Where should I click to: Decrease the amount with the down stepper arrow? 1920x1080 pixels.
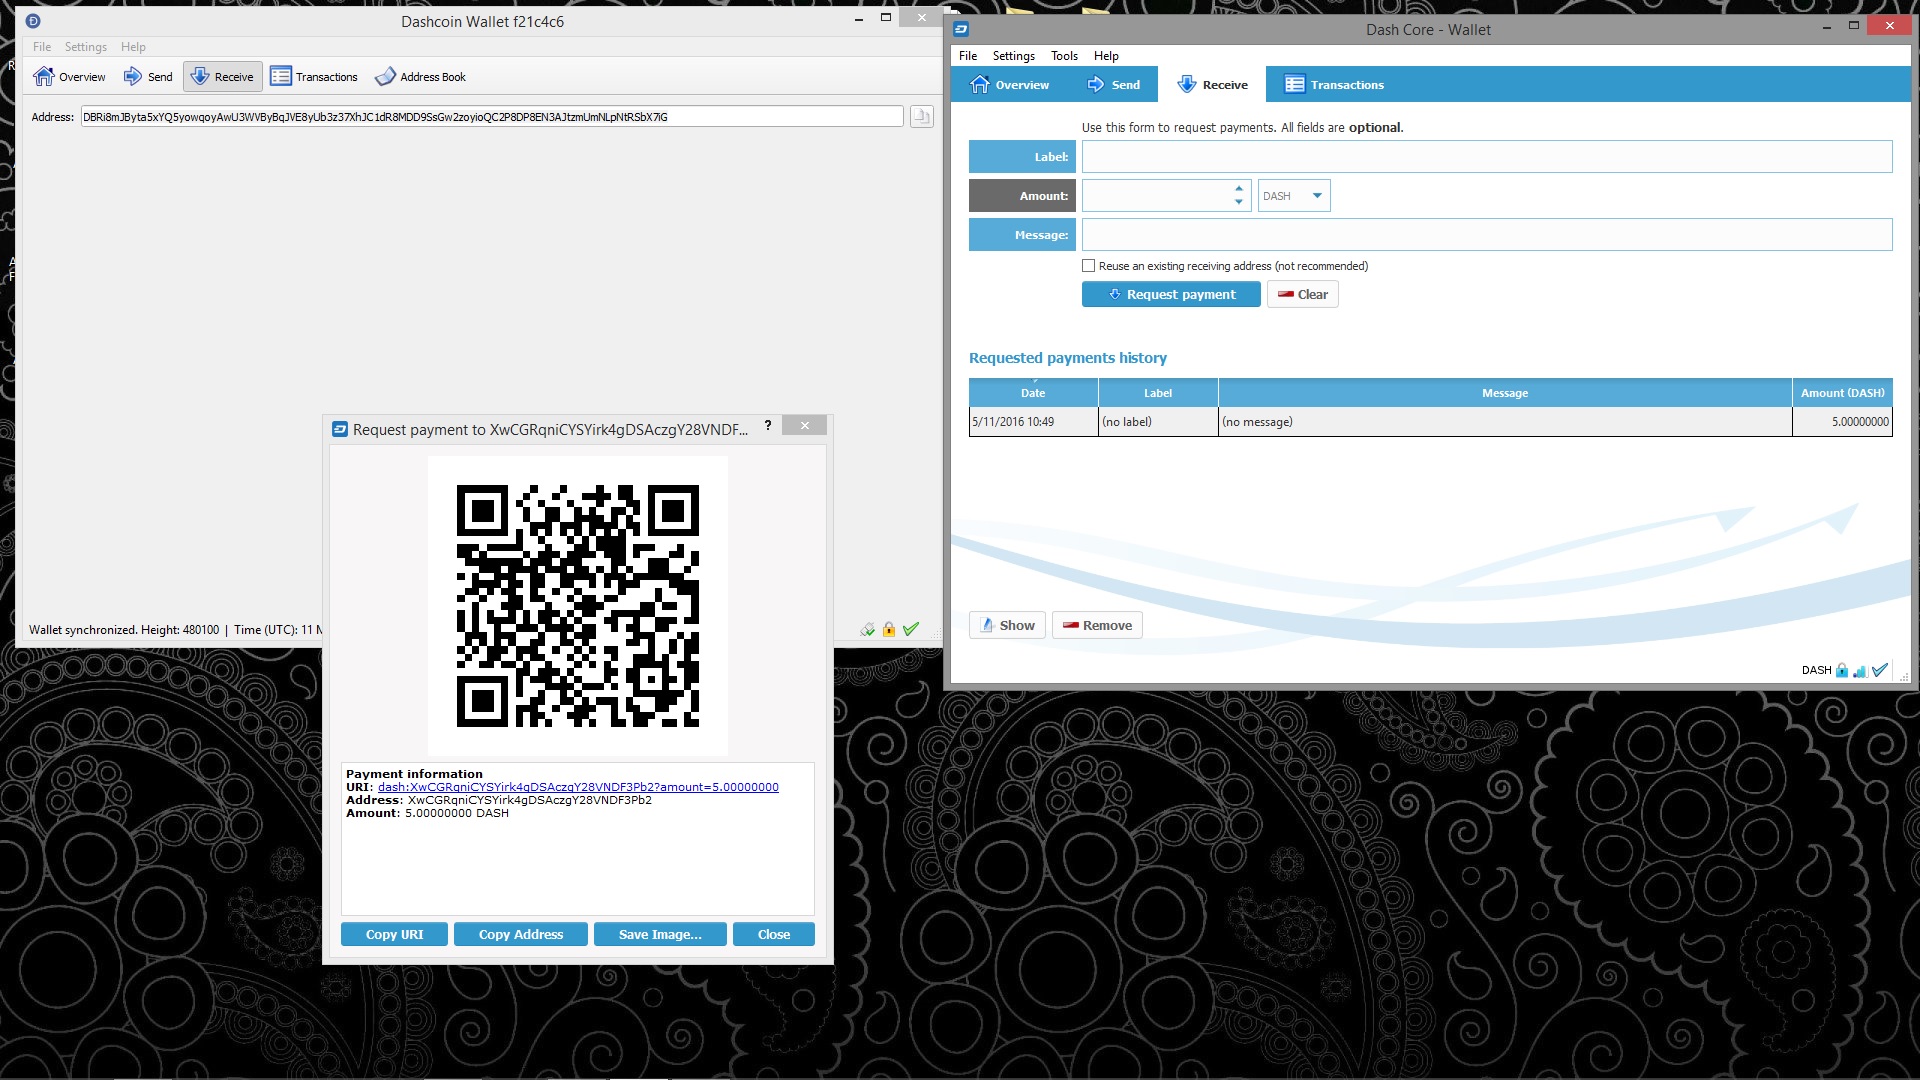click(x=1239, y=203)
